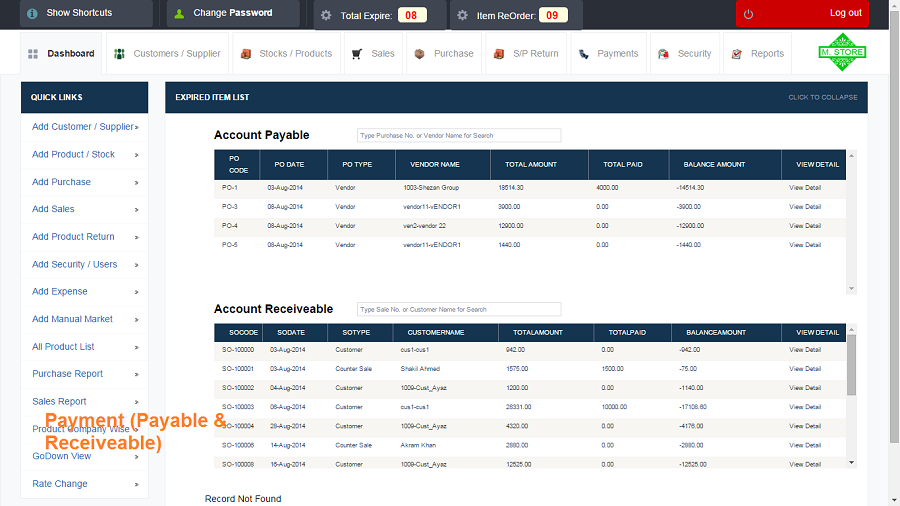Viewport: 900px width, 506px height.
Task: Click Account Payable table scroll down arrow
Action: click(x=852, y=289)
